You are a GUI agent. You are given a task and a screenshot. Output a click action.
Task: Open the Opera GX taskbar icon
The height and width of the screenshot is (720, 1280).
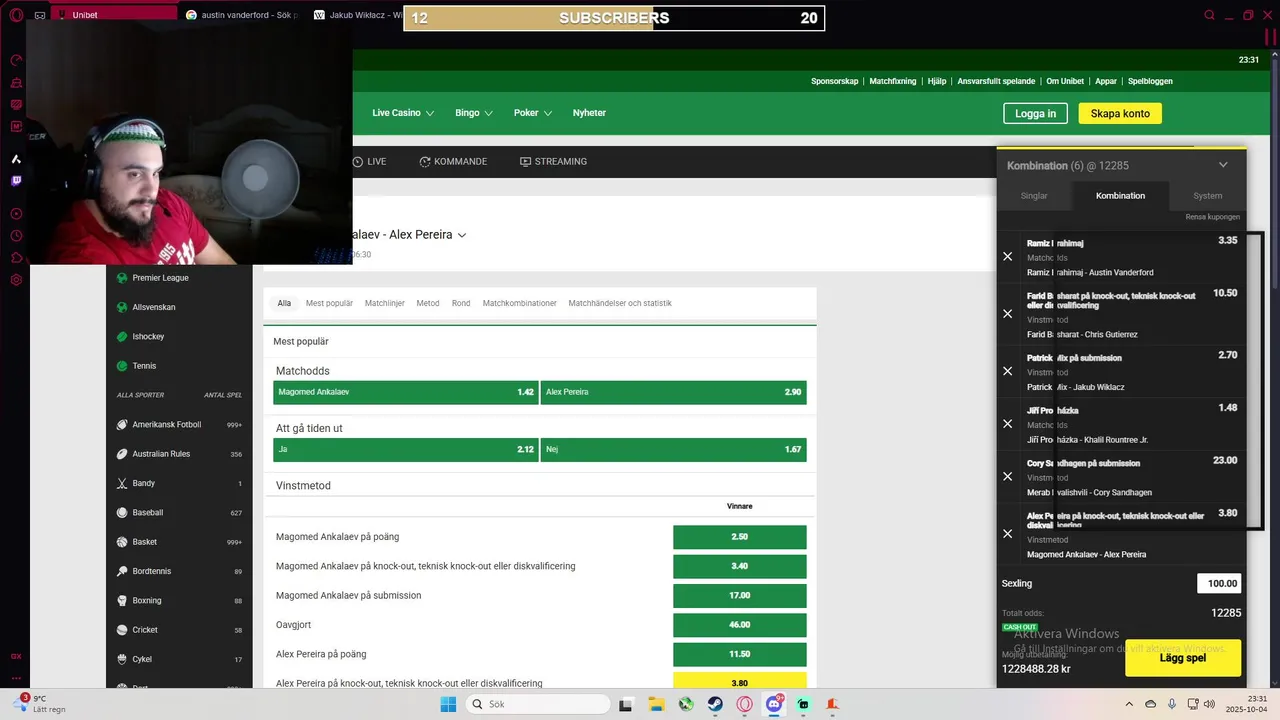coord(744,704)
